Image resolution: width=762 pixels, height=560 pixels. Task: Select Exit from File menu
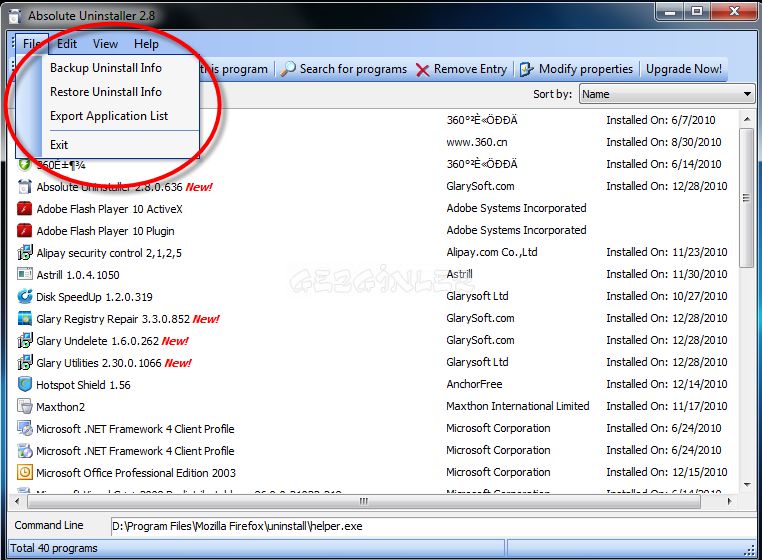pos(59,145)
